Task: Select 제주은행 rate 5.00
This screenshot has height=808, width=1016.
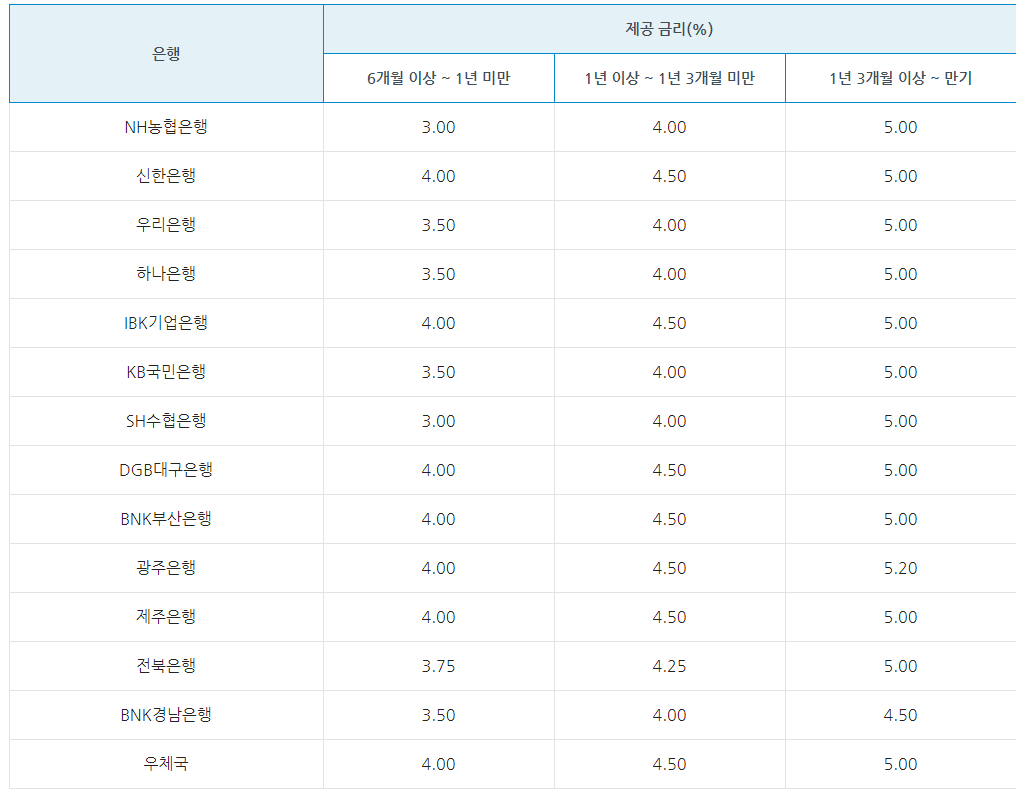Action: (901, 618)
